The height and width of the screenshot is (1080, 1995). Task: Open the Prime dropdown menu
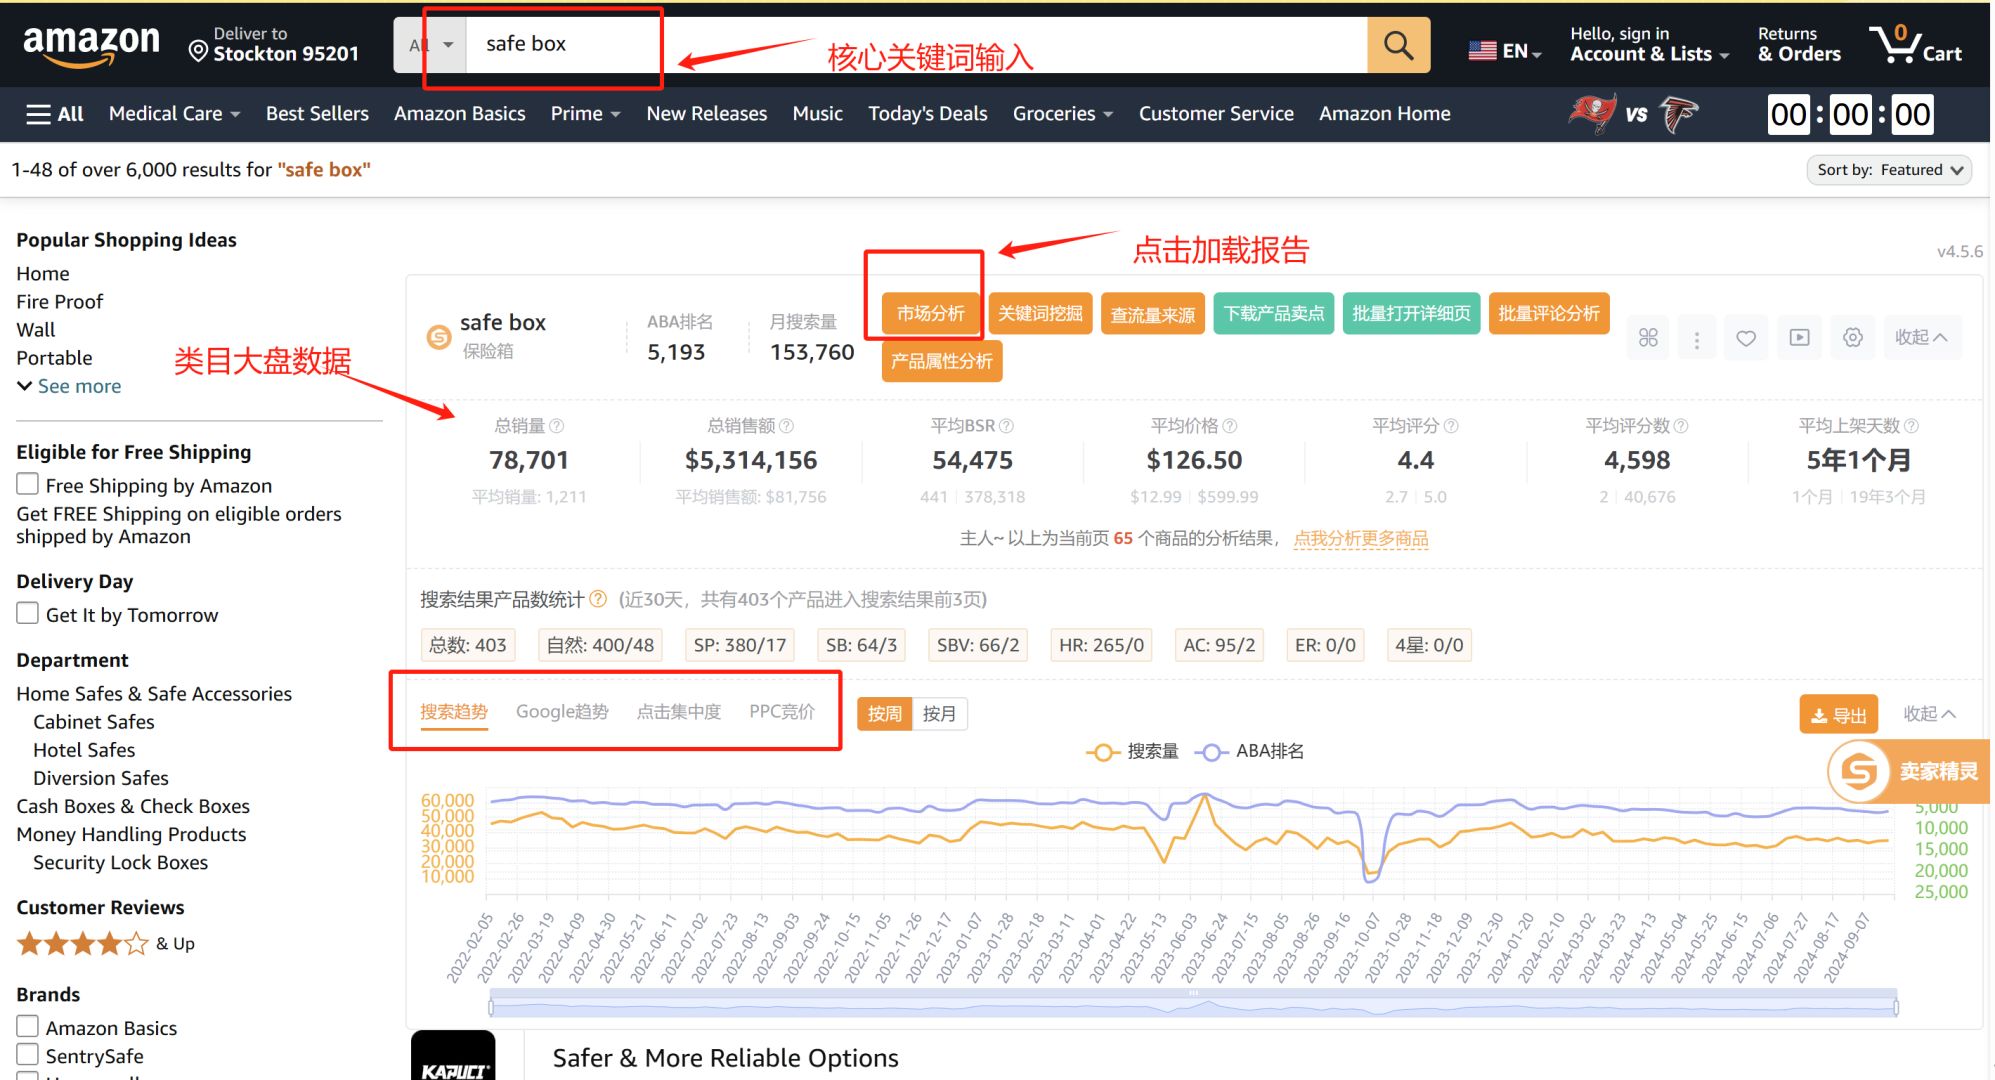click(585, 114)
